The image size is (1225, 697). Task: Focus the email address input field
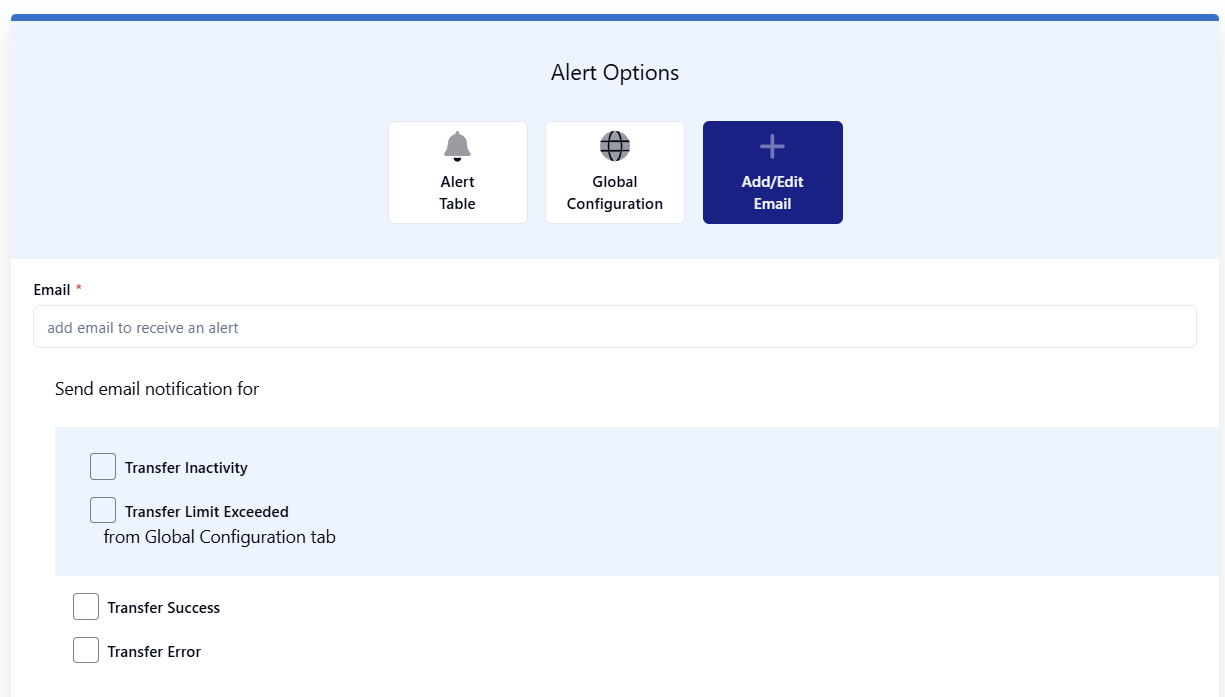(x=615, y=327)
